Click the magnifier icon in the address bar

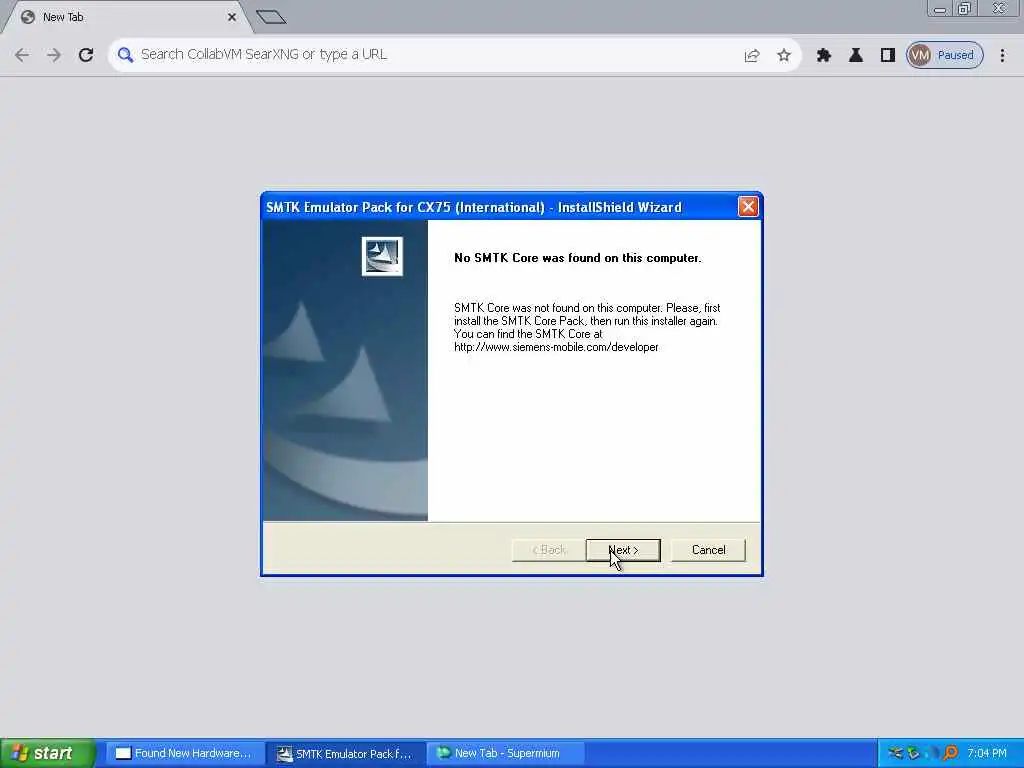[x=125, y=55]
